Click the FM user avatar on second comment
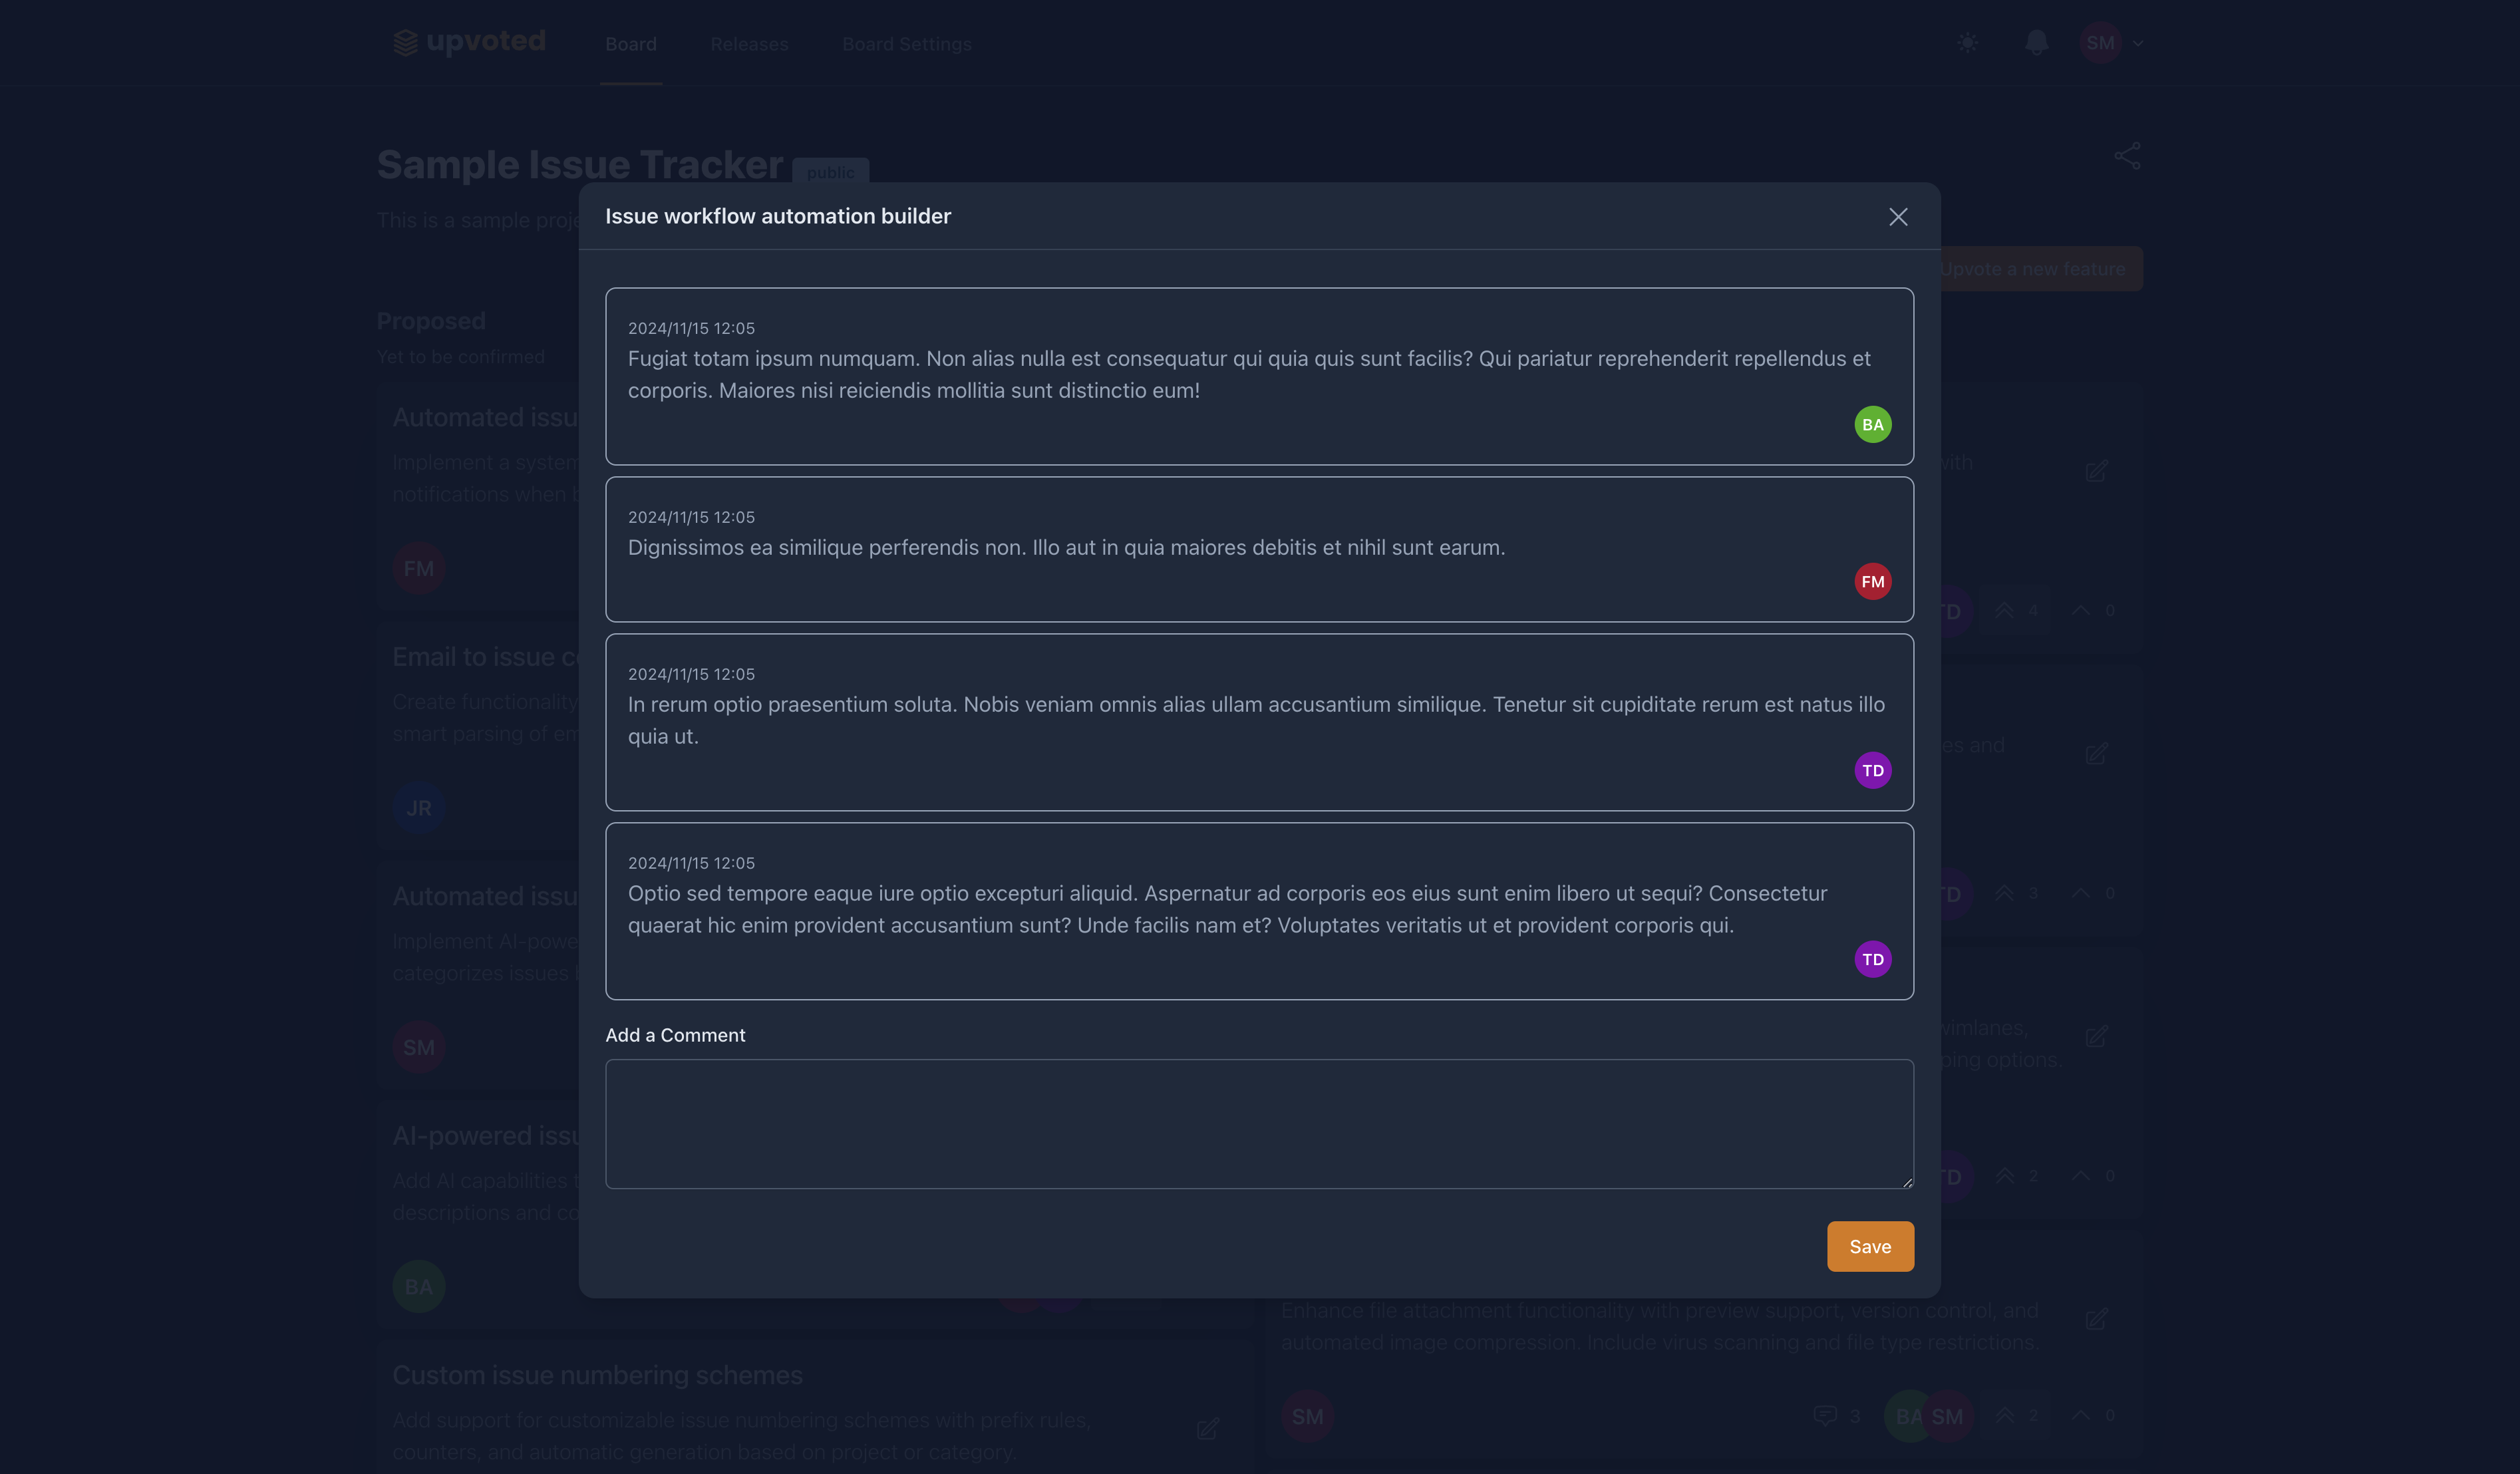 (1873, 581)
